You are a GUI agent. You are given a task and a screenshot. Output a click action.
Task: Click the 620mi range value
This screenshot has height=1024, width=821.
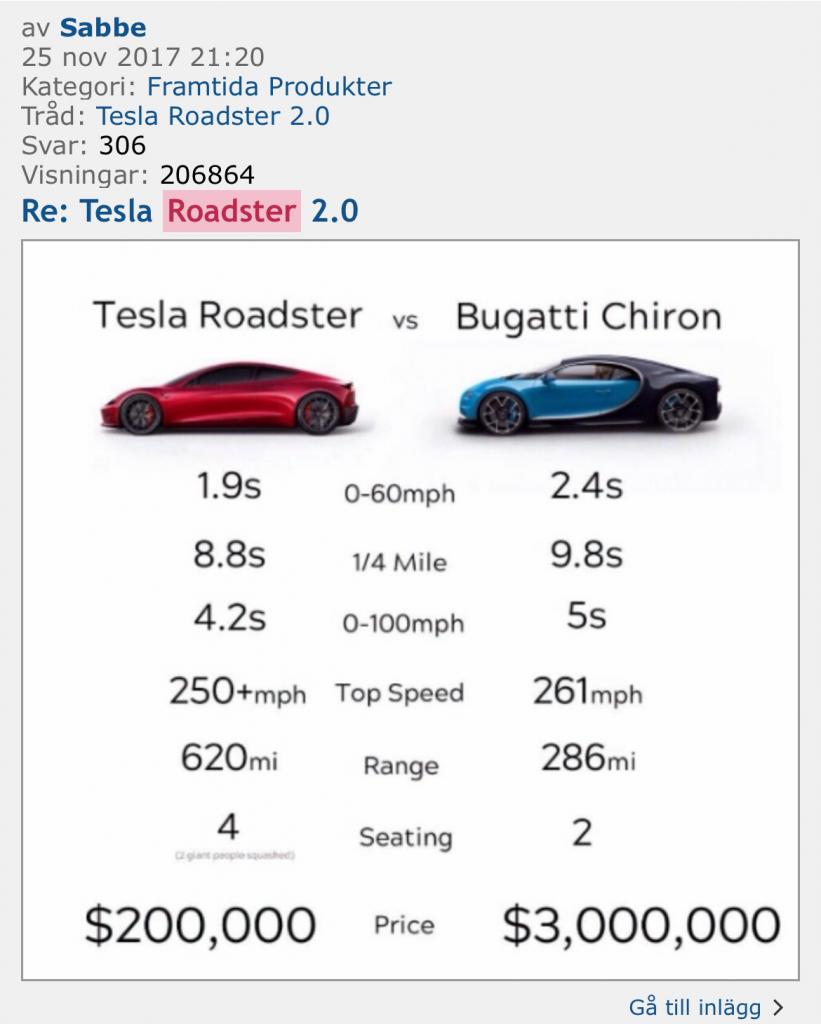[x=229, y=758]
